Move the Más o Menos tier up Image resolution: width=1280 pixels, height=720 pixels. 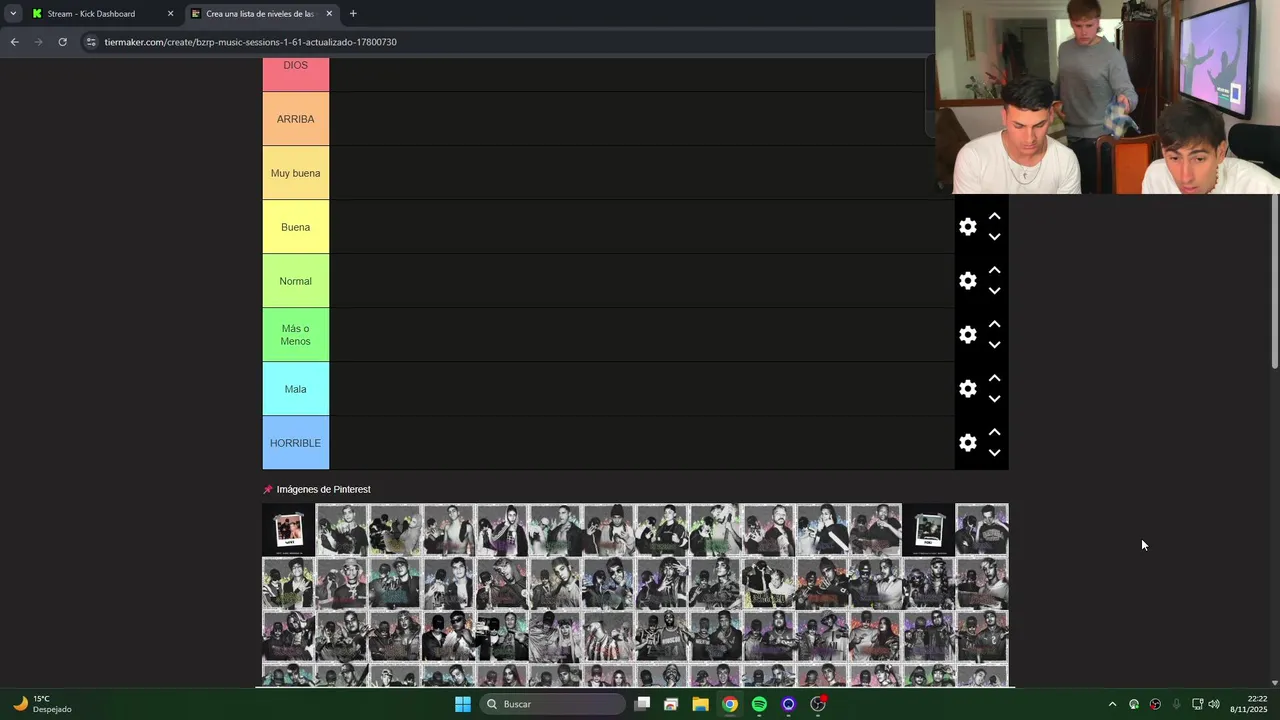coord(995,324)
